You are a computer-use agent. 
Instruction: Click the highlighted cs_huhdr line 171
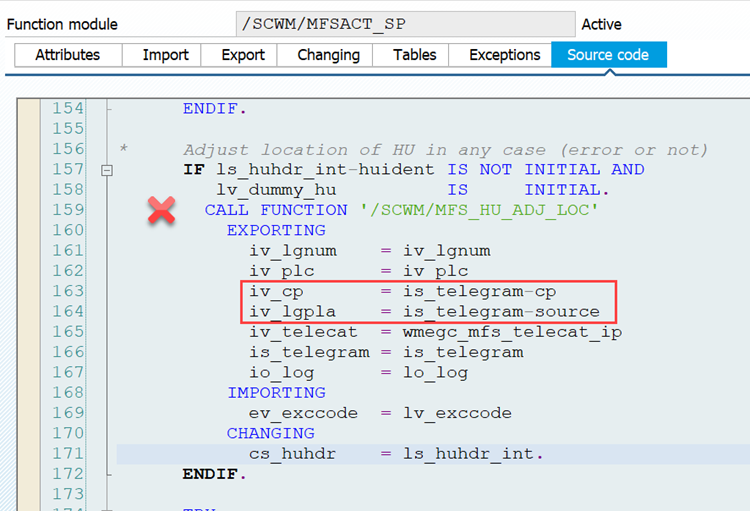click(x=433, y=454)
